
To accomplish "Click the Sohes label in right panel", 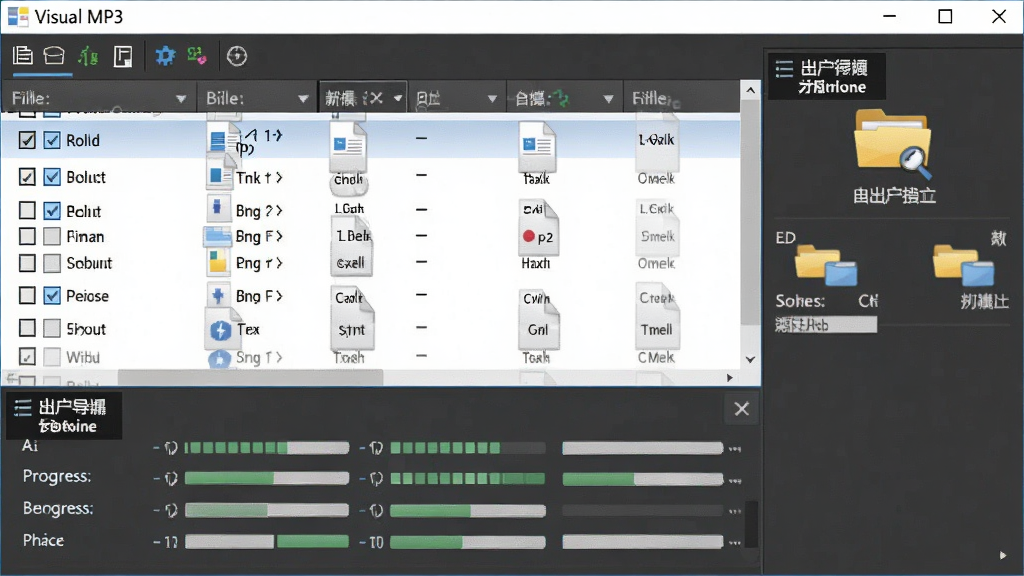I will click(800, 301).
